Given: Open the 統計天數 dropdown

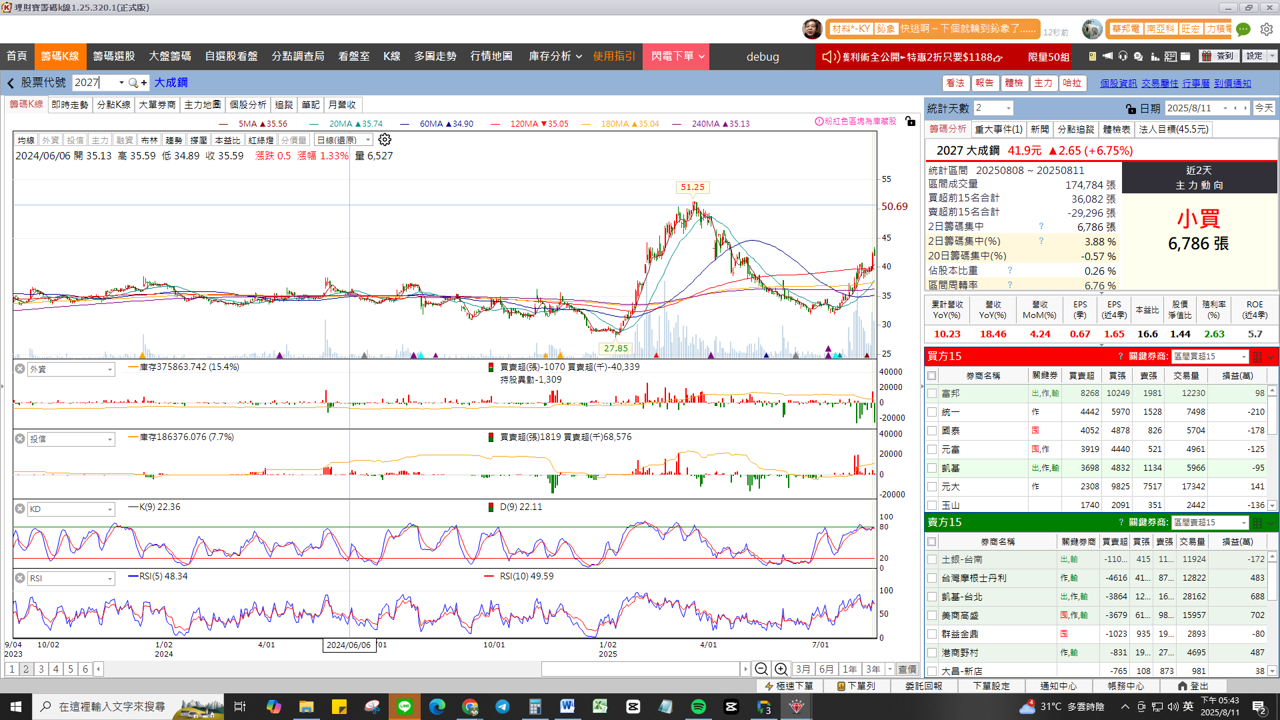Looking at the screenshot, I should point(993,108).
